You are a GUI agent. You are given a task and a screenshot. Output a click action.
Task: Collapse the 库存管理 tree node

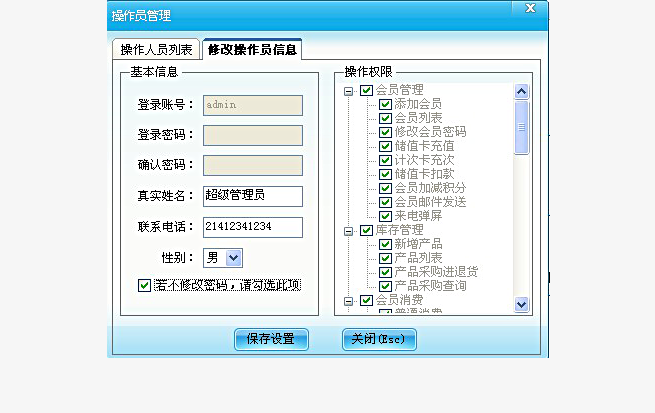click(348, 231)
